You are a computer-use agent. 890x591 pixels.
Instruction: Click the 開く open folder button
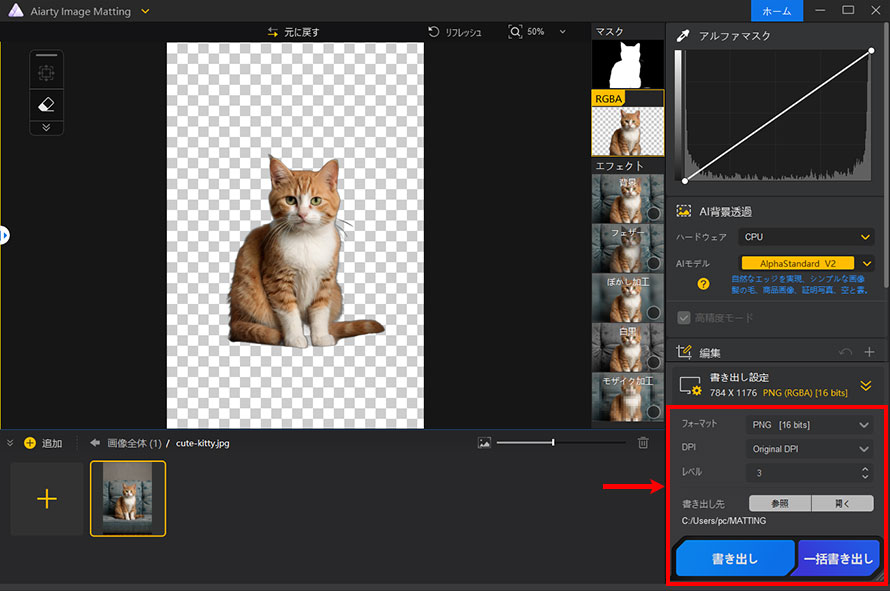click(x=842, y=504)
